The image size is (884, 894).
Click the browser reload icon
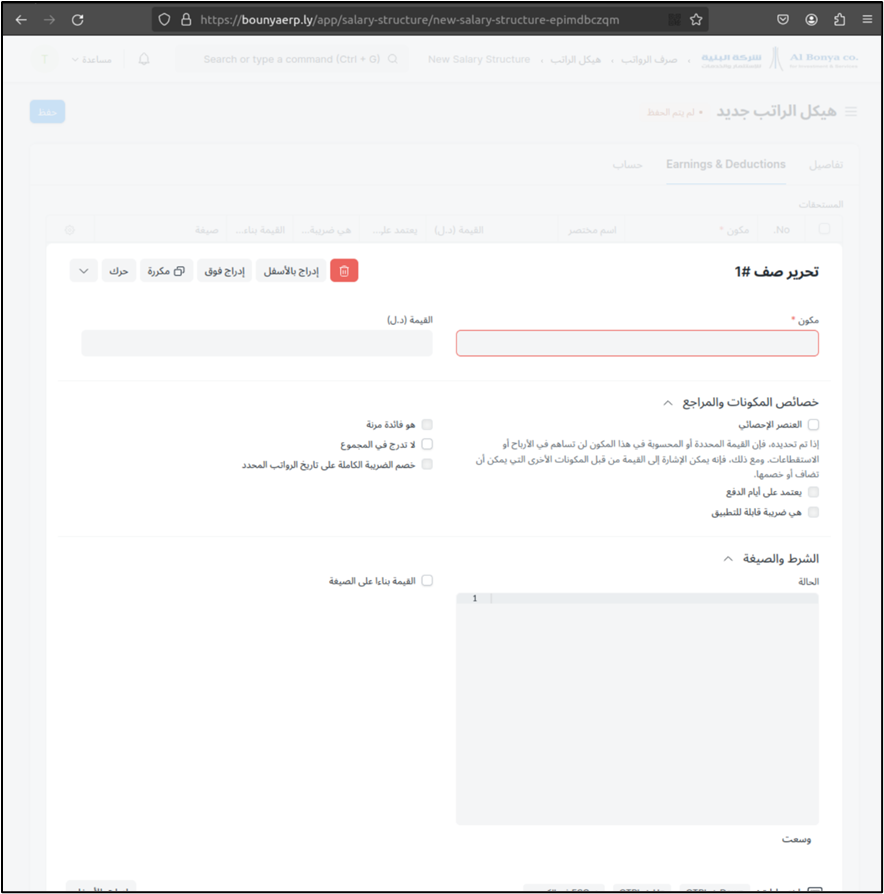(x=77, y=19)
